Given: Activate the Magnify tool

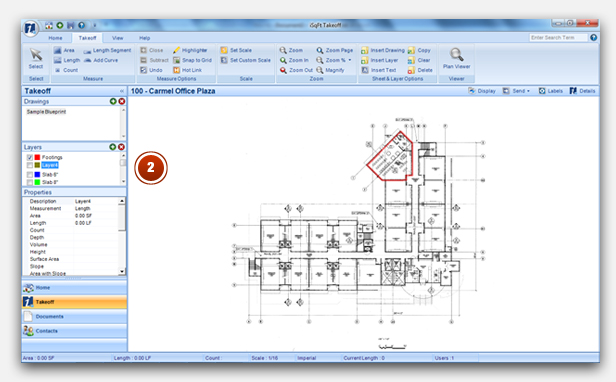Looking at the screenshot, I should (330, 70).
